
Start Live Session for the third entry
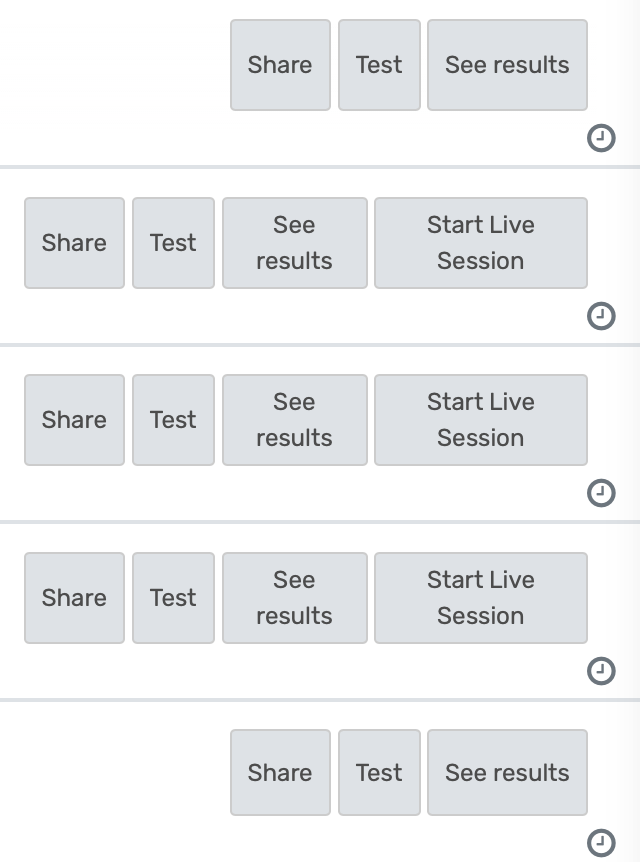tap(481, 420)
